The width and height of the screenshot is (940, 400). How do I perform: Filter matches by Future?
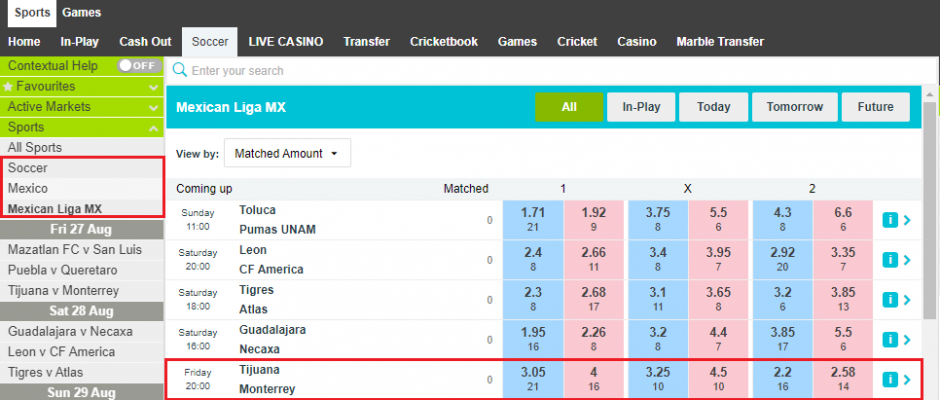point(875,107)
